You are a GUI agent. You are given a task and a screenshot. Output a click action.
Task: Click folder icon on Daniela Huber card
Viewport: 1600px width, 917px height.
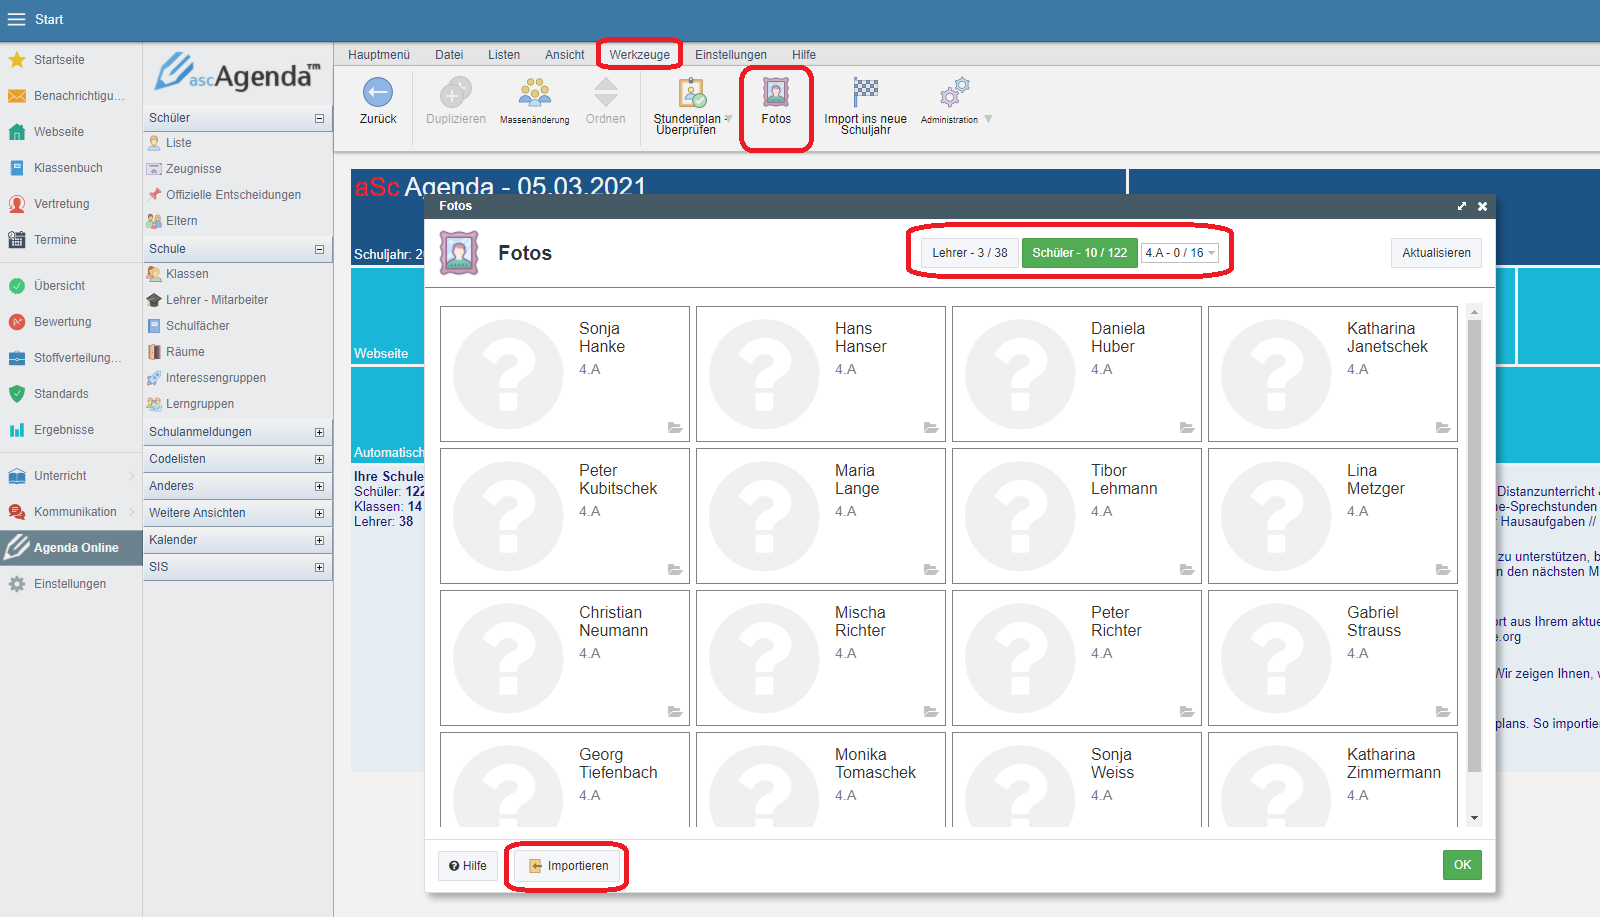[1187, 427]
